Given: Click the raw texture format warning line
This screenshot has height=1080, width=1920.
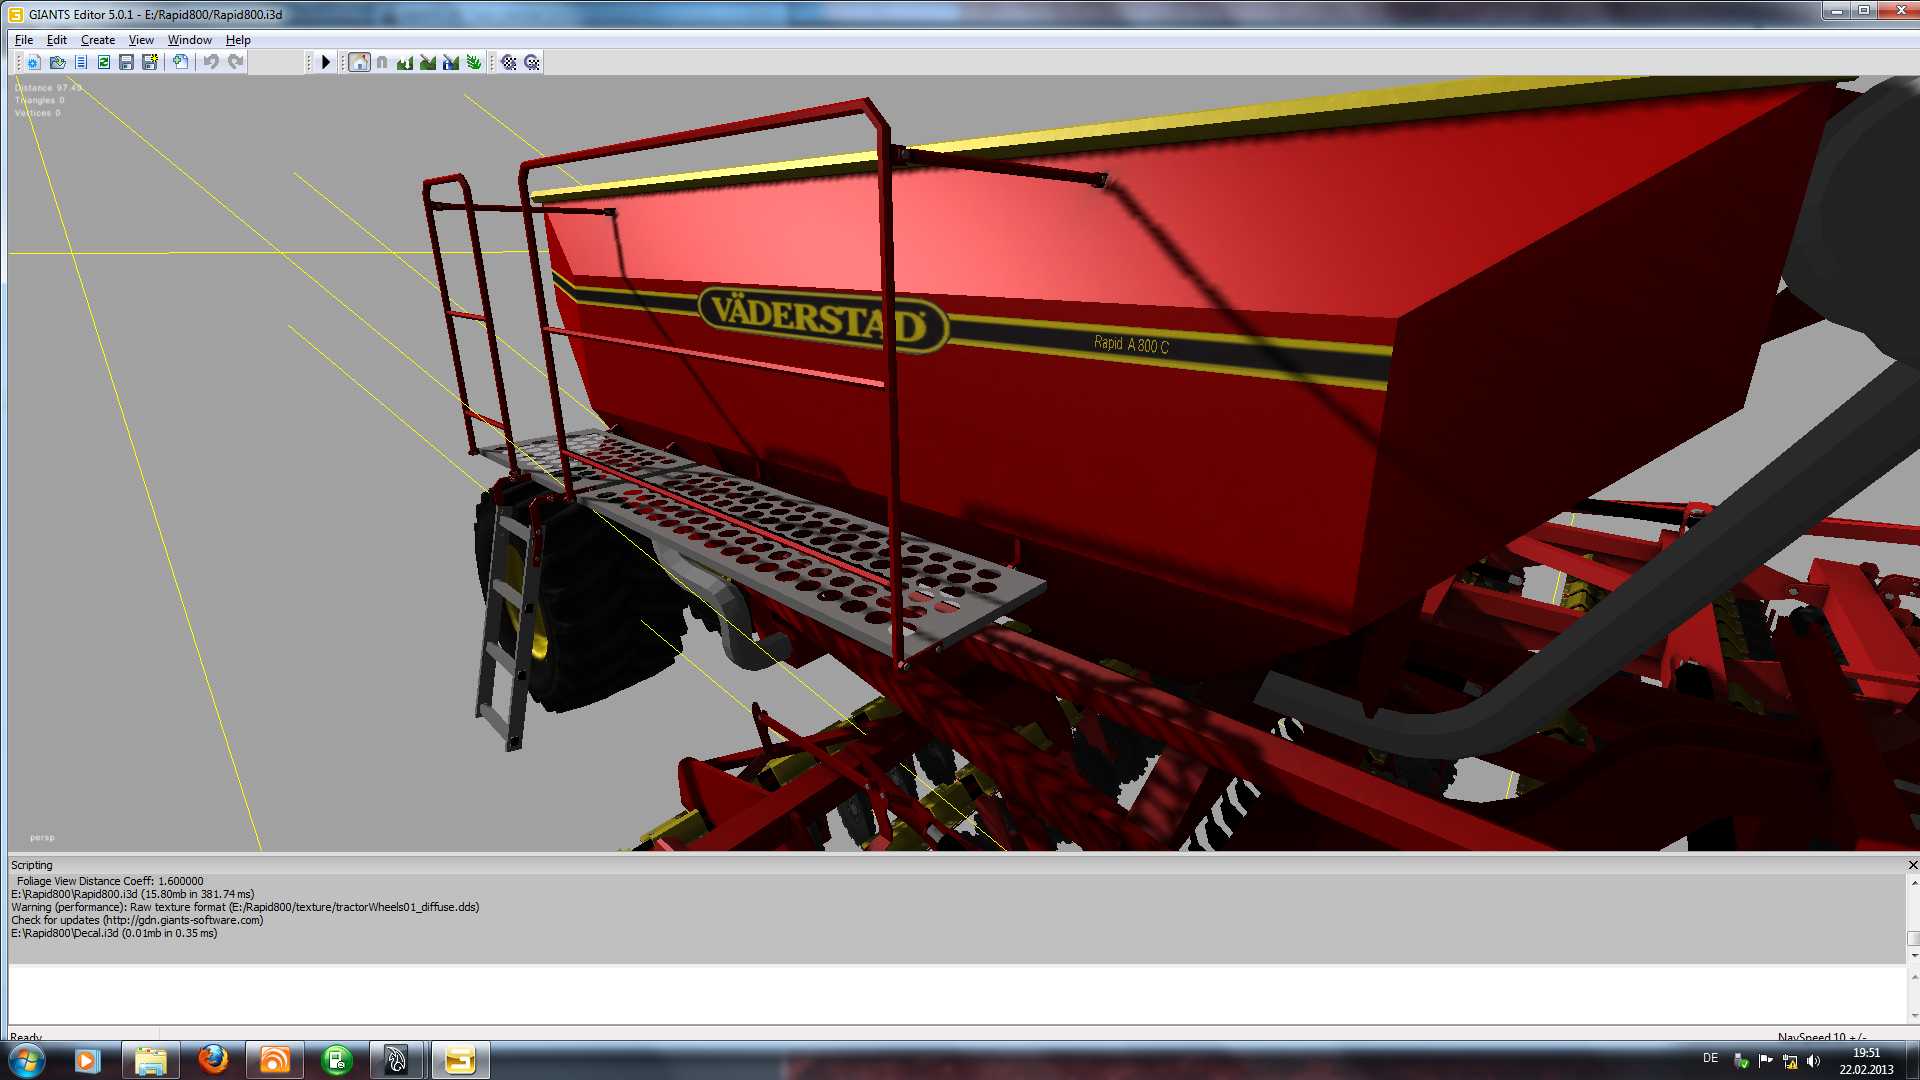Looking at the screenshot, I should click(x=245, y=907).
